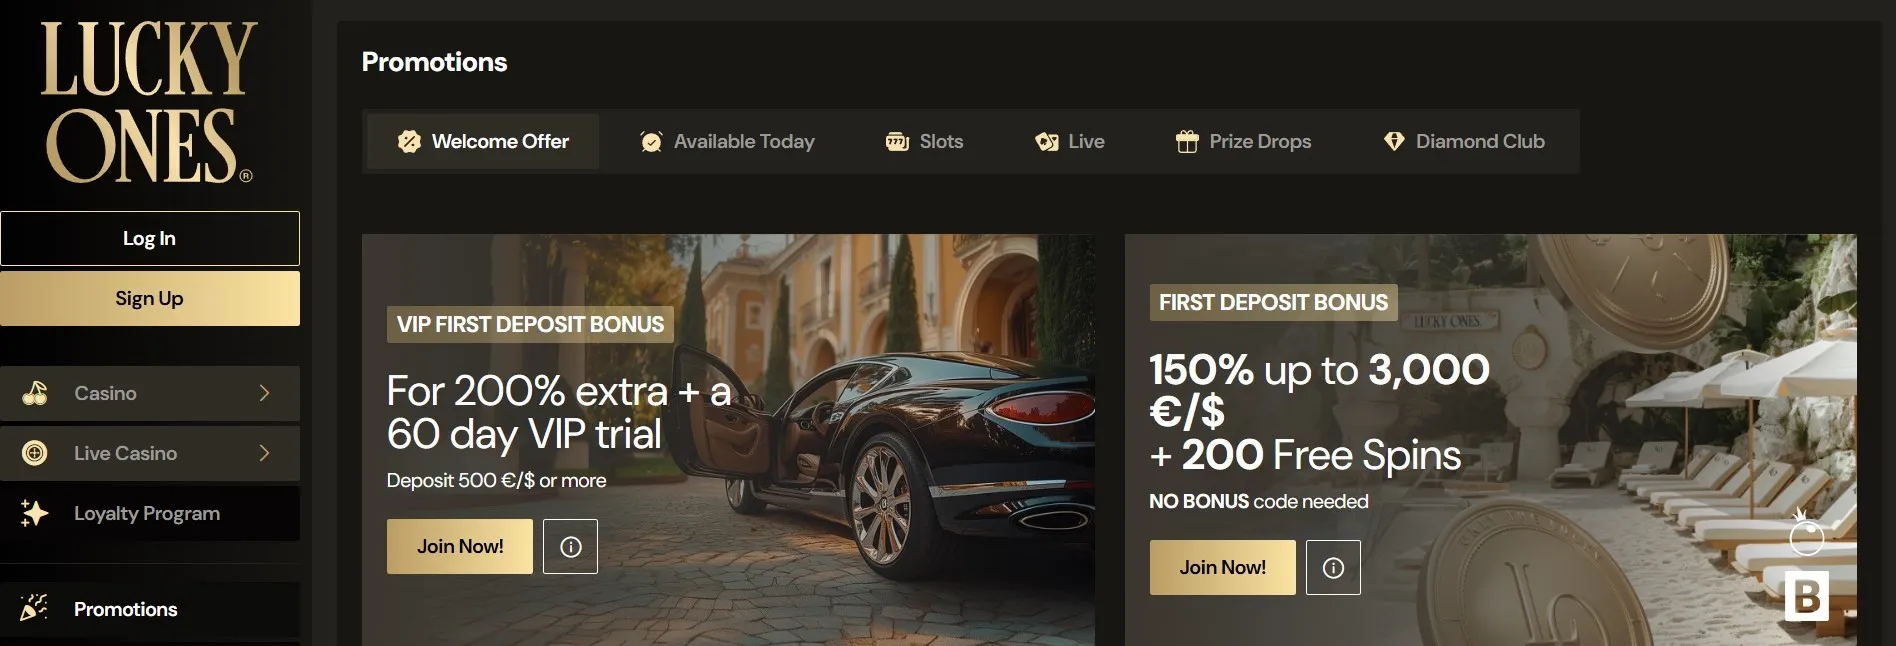Select the Welcome Offer tab
The image size is (1896, 646).
pyautogui.click(x=483, y=141)
